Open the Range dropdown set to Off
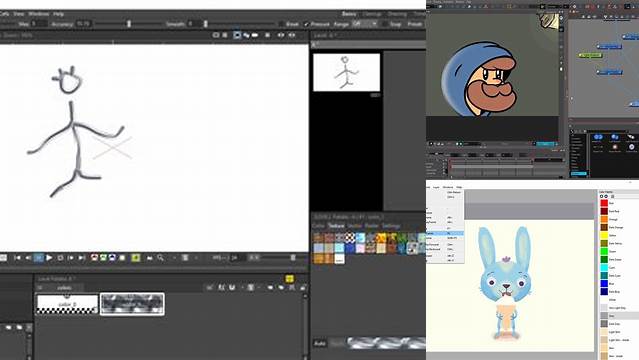This screenshot has height=360, width=639. point(365,24)
